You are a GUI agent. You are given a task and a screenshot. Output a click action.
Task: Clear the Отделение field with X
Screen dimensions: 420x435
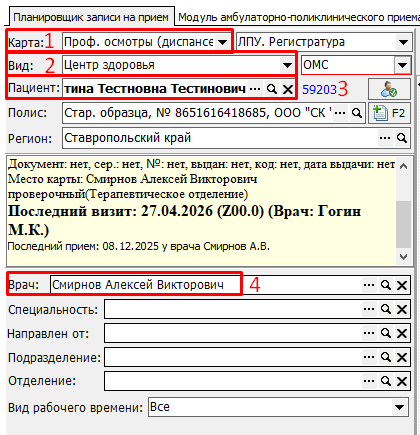pos(402,381)
